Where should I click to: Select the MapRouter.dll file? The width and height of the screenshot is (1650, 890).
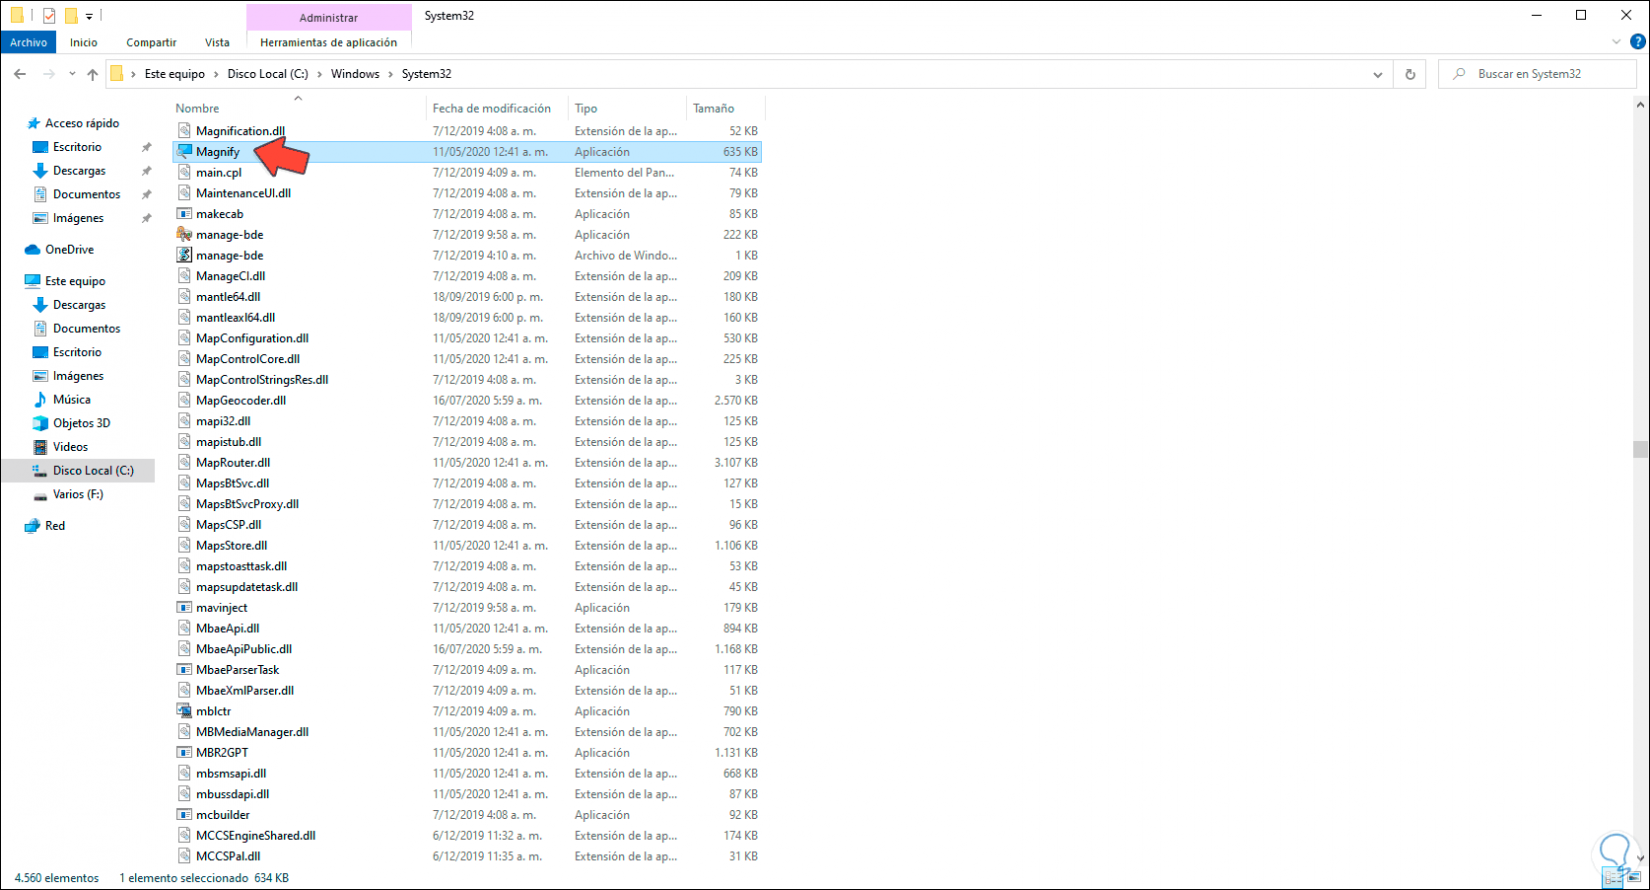[x=233, y=463]
